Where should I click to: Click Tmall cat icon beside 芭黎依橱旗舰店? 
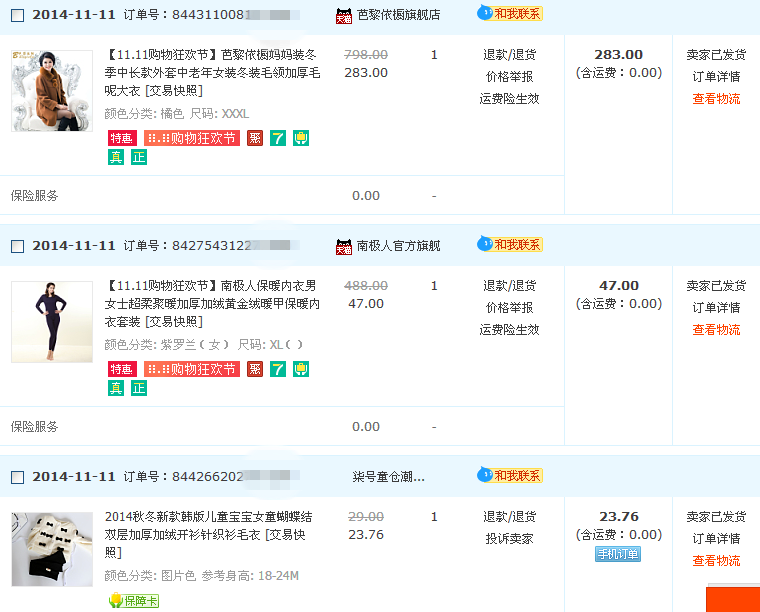[x=344, y=16]
